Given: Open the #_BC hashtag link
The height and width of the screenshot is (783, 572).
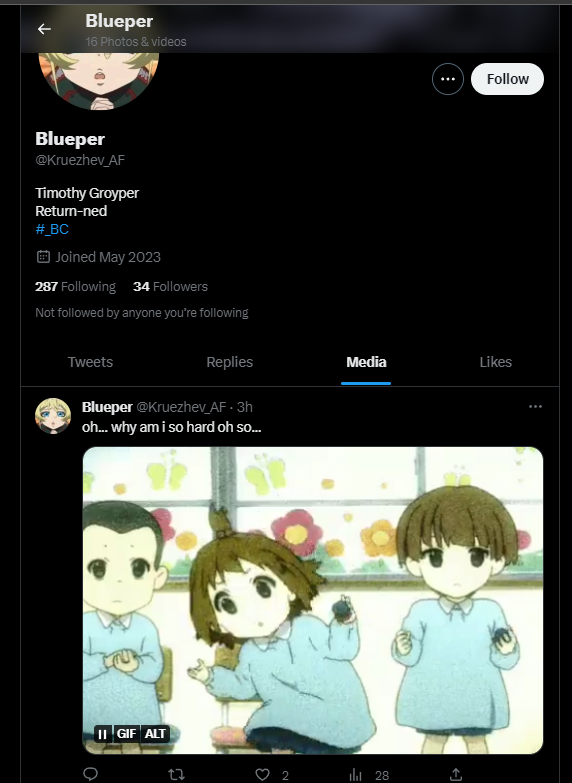Looking at the screenshot, I should coord(52,229).
